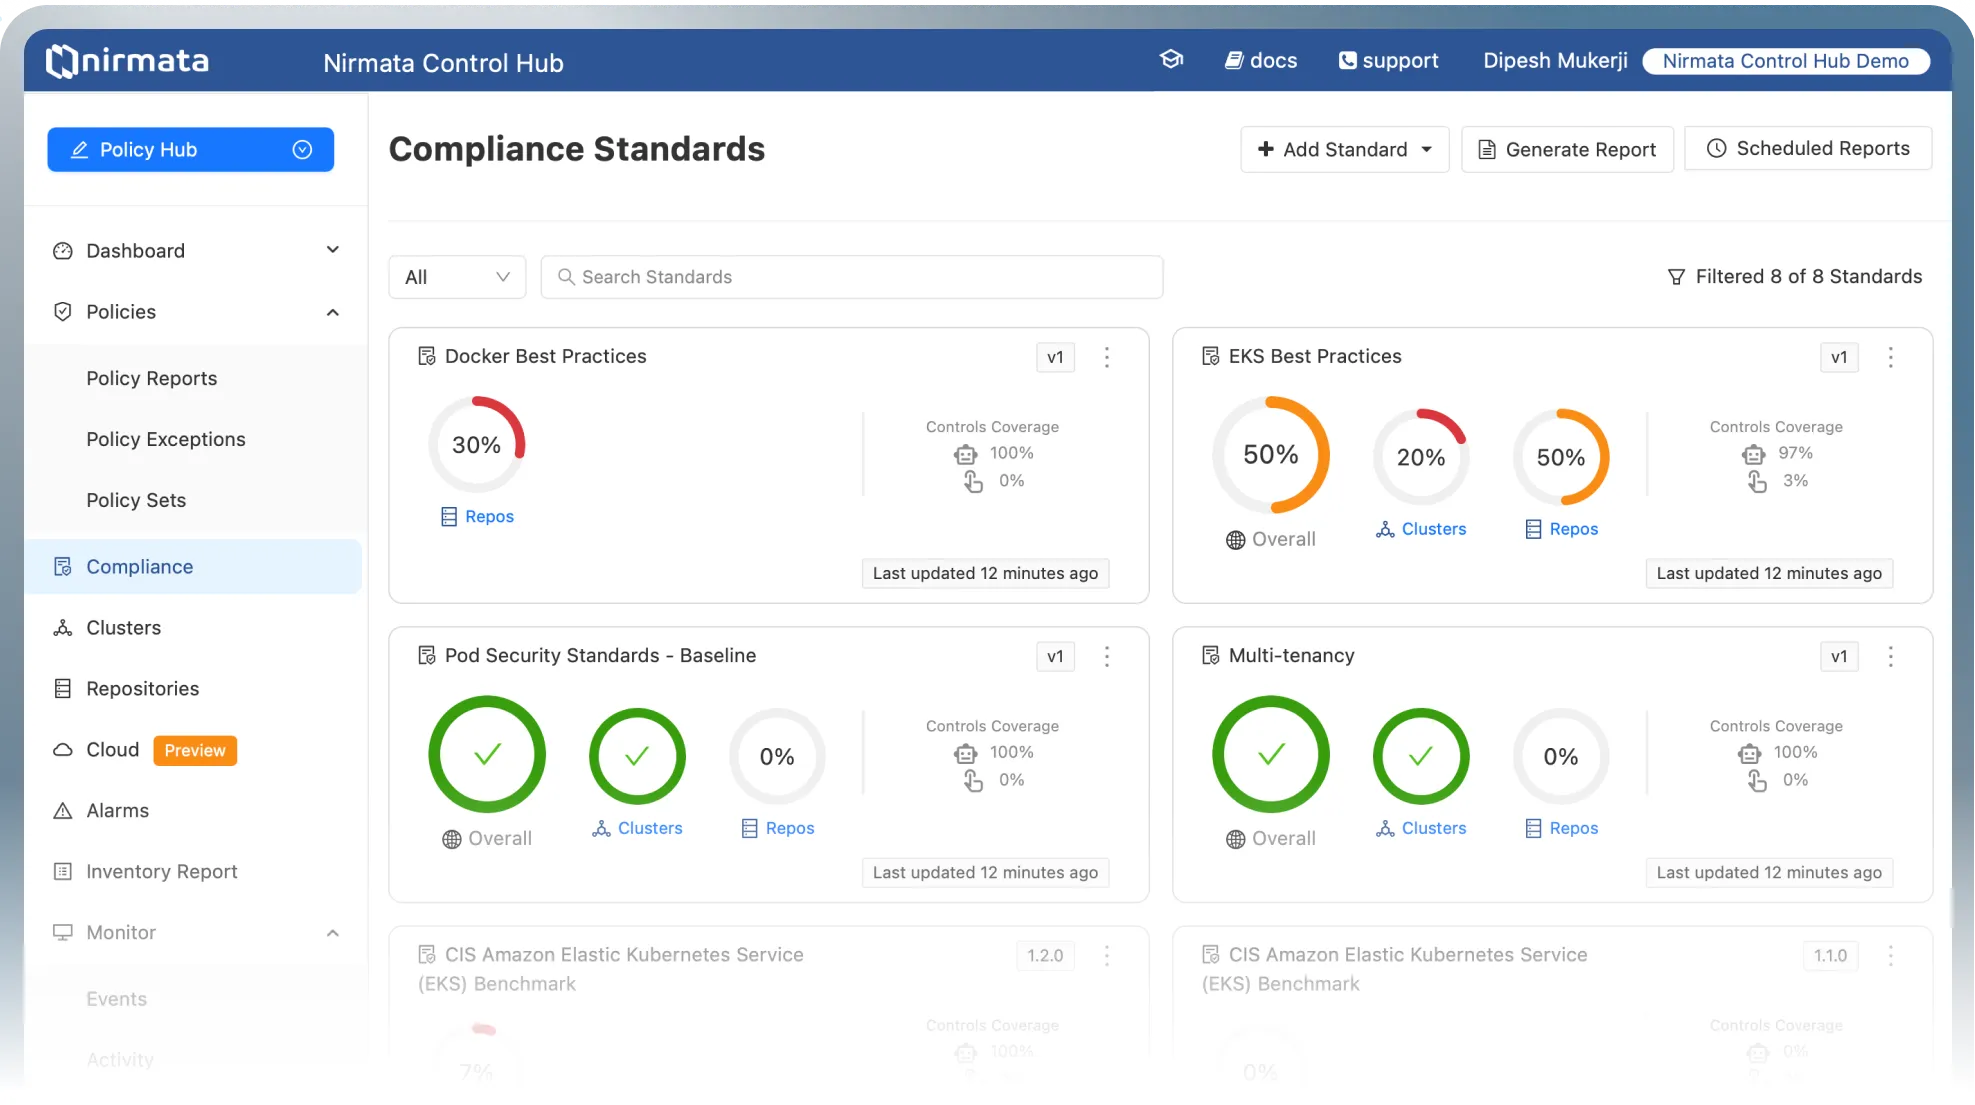Focus the Search Standards field
The height and width of the screenshot is (1105, 1975).
coord(852,277)
